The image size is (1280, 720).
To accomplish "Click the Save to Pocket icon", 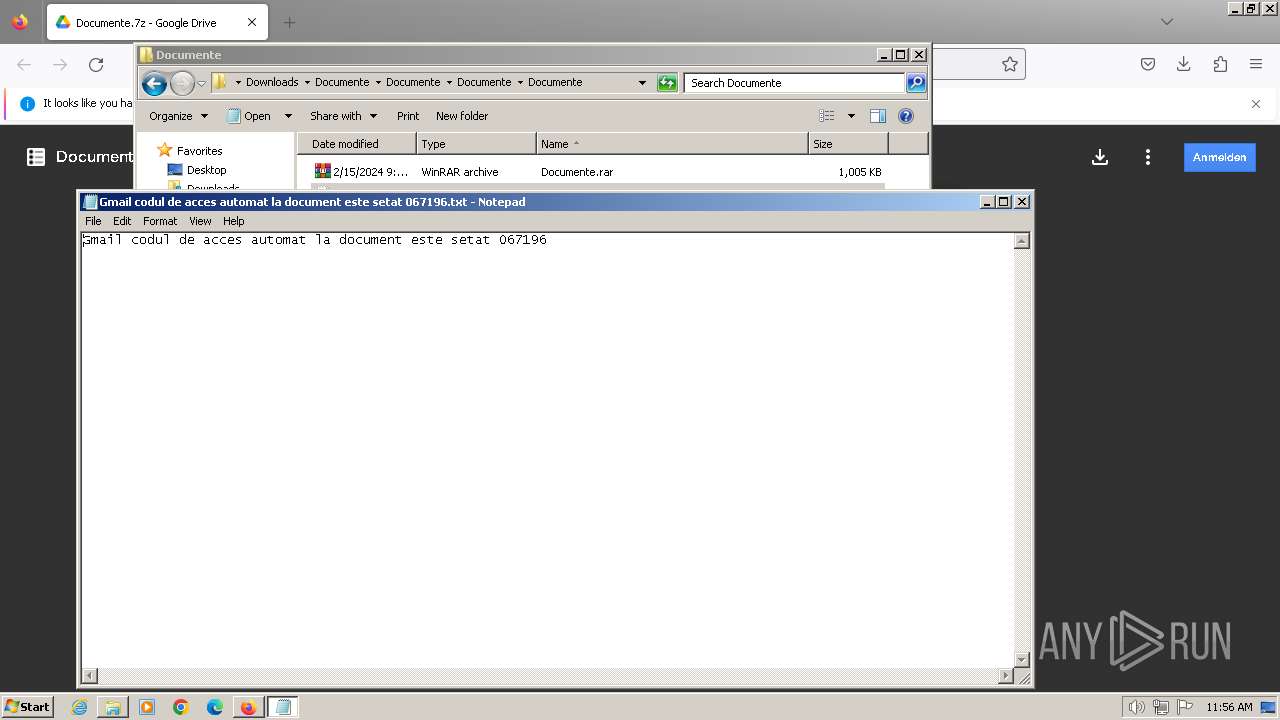I will click(x=1148, y=64).
